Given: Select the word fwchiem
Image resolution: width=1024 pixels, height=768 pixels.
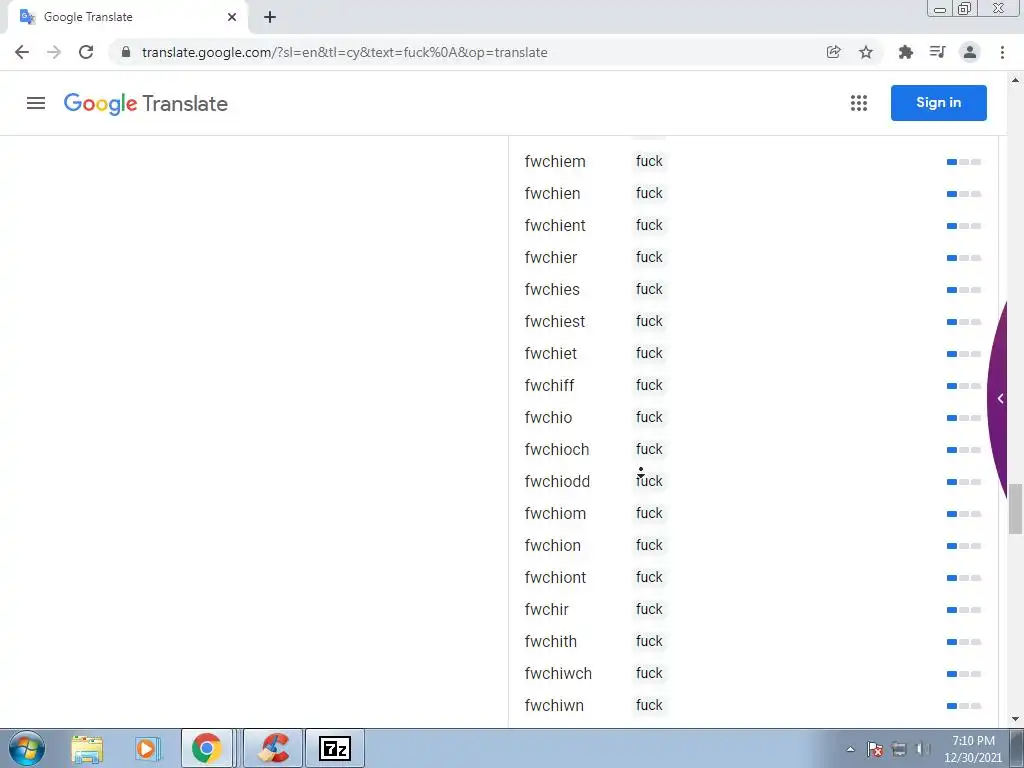Looking at the screenshot, I should pyautogui.click(x=555, y=161).
